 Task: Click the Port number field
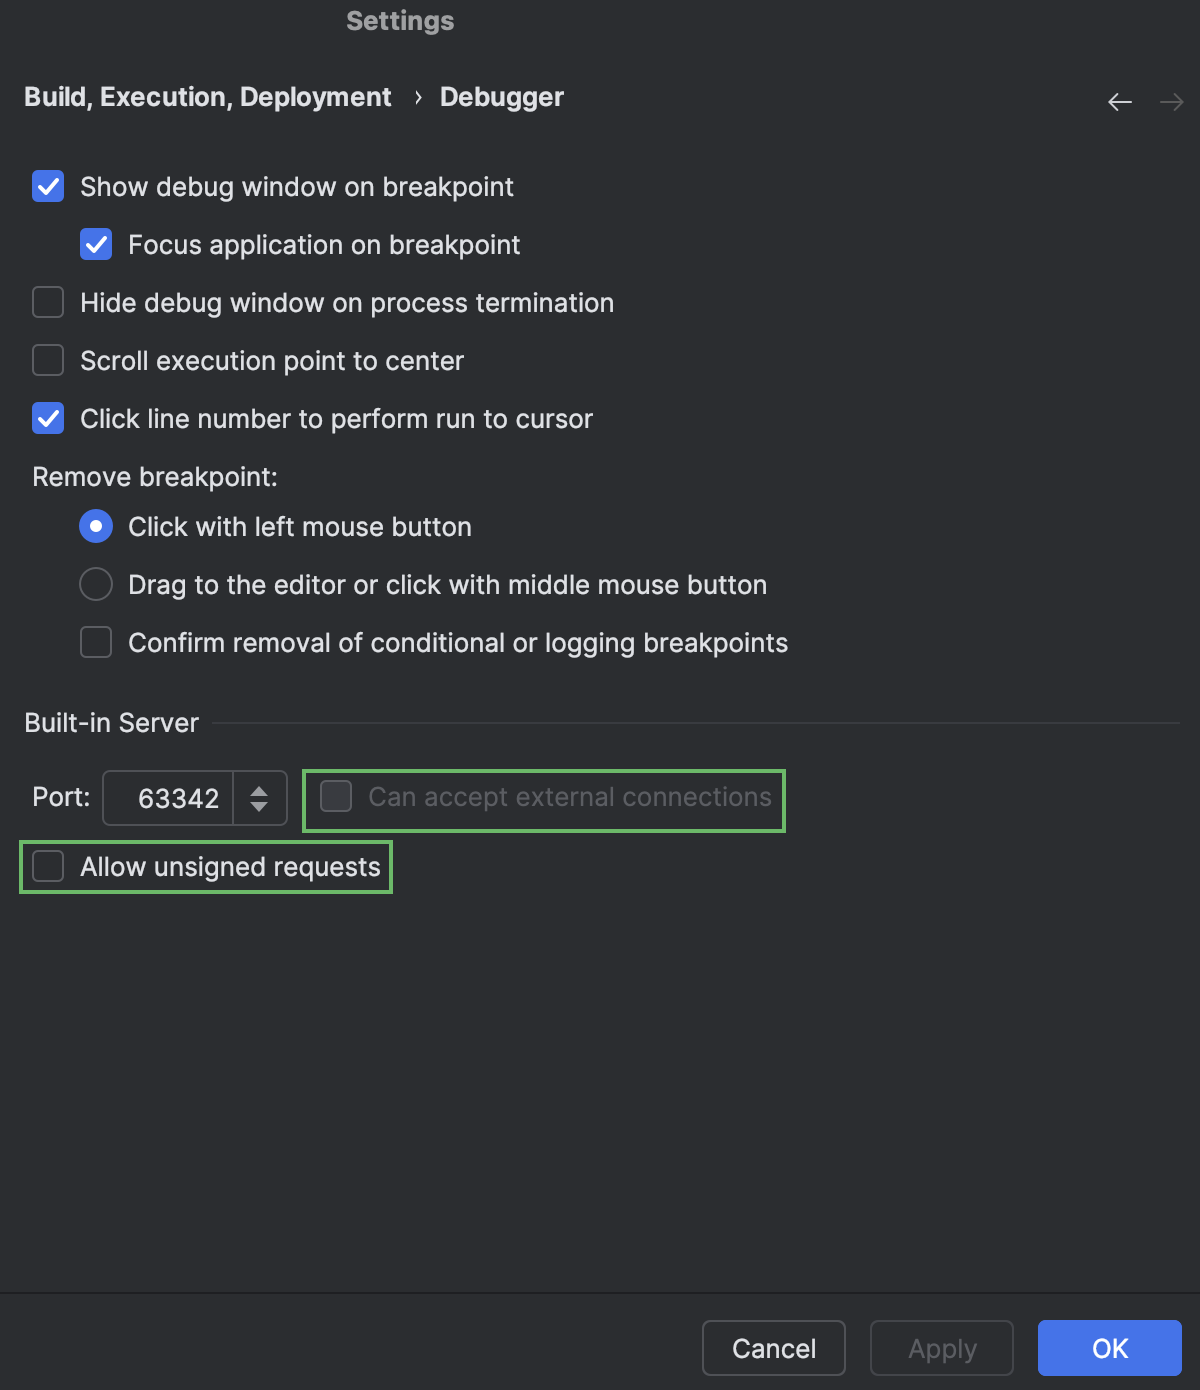click(170, 798)
